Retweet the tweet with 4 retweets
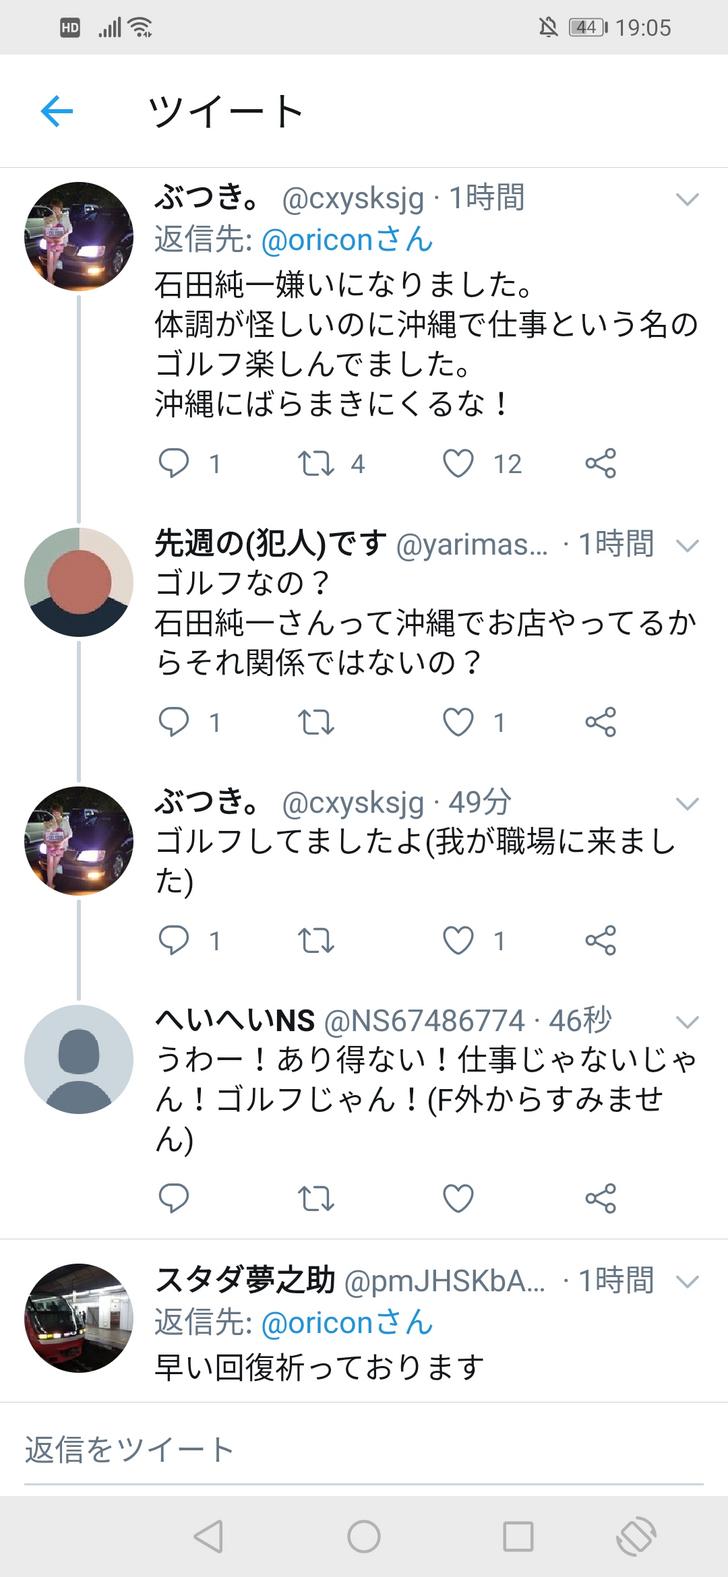Viewport: 728px width, 1577px height. pos(315,463)
